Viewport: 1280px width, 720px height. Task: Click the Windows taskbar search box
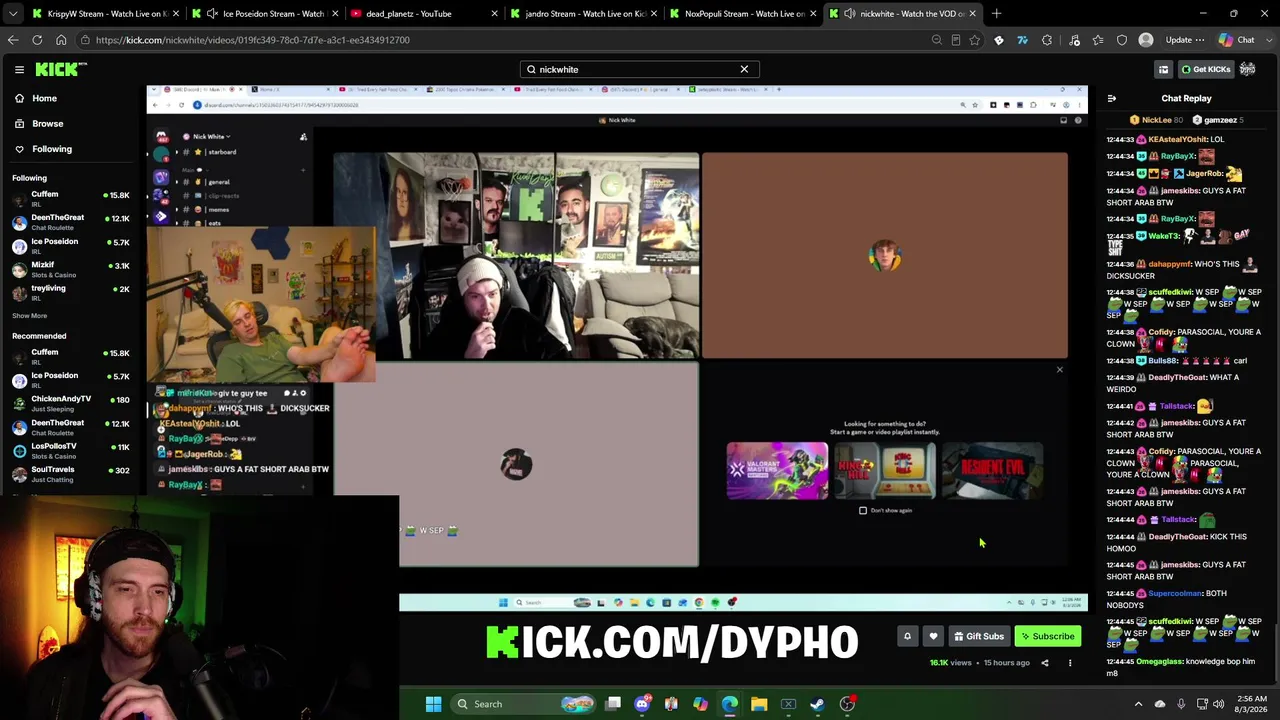(x=525, y=704)
